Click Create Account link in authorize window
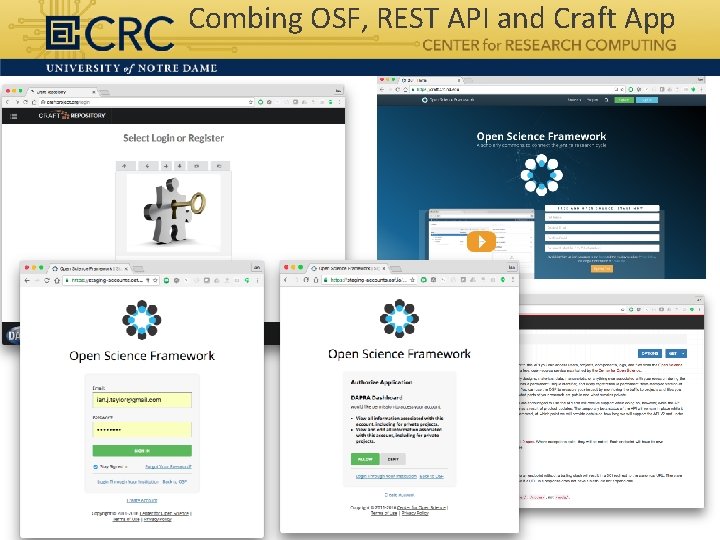Screen dimensions: 720x540 click(399, 495)
